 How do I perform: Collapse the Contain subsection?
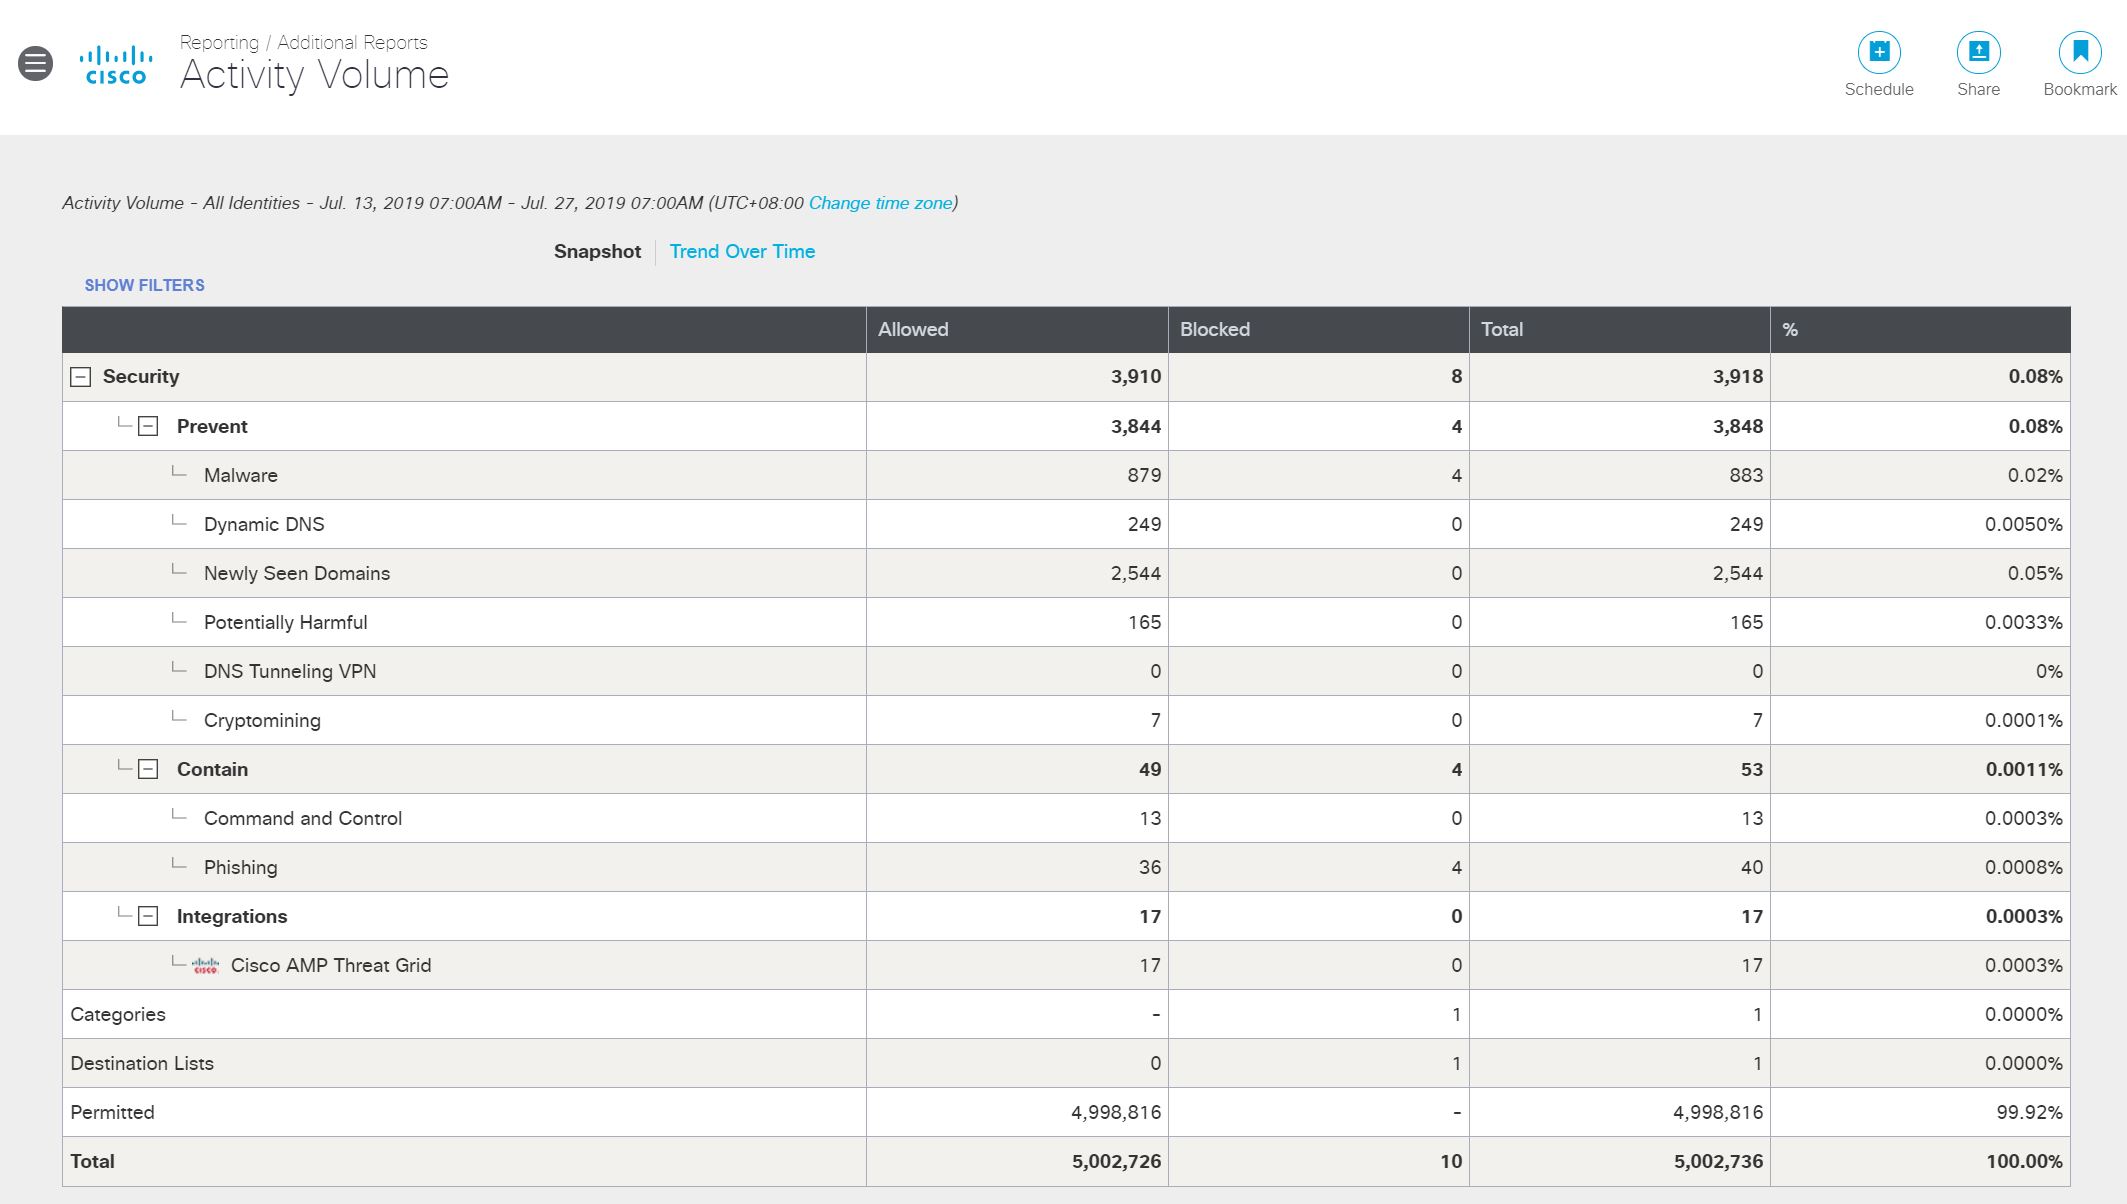(x=148, y=769)
